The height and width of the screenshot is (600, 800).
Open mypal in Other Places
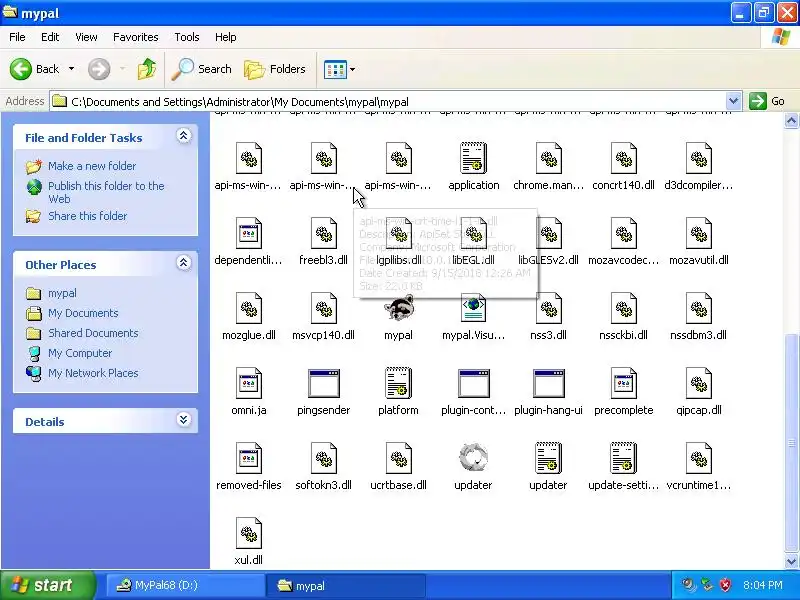(x=62, y=293)
